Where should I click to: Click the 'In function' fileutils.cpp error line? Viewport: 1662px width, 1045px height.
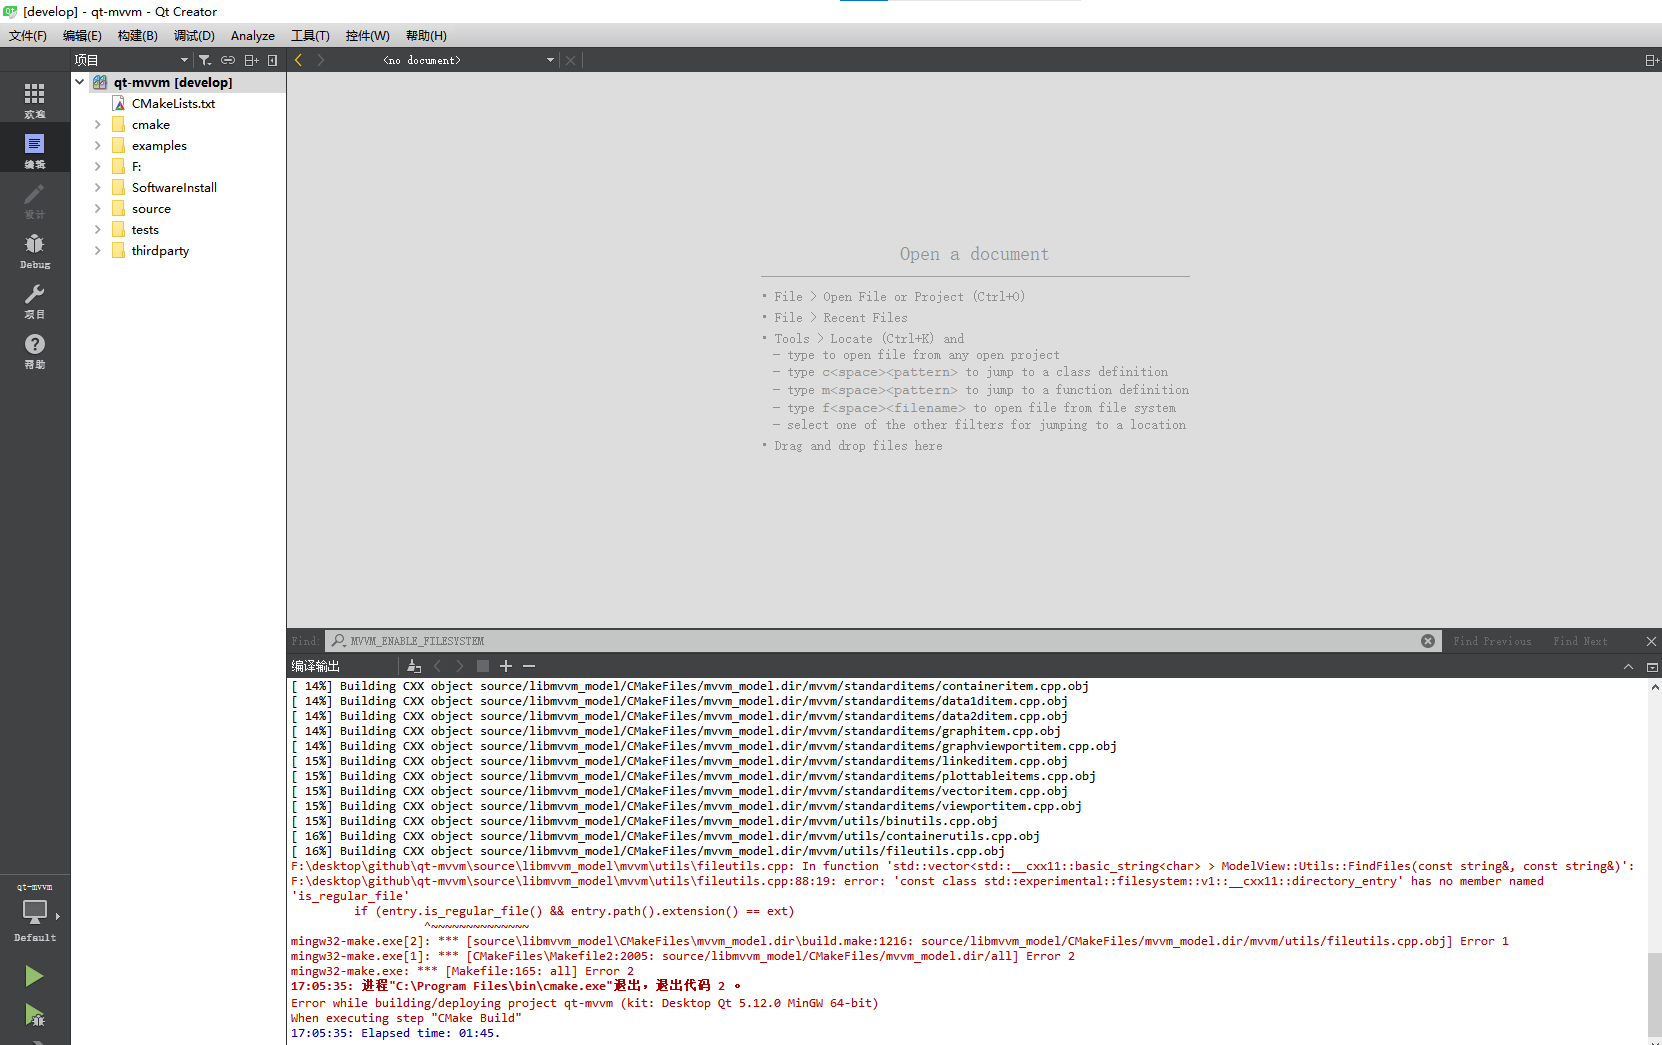point(963,866)
